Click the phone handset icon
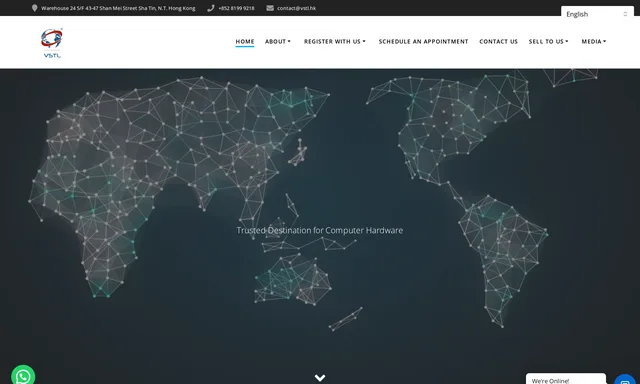640x384 pixels. tap(211, 8)
